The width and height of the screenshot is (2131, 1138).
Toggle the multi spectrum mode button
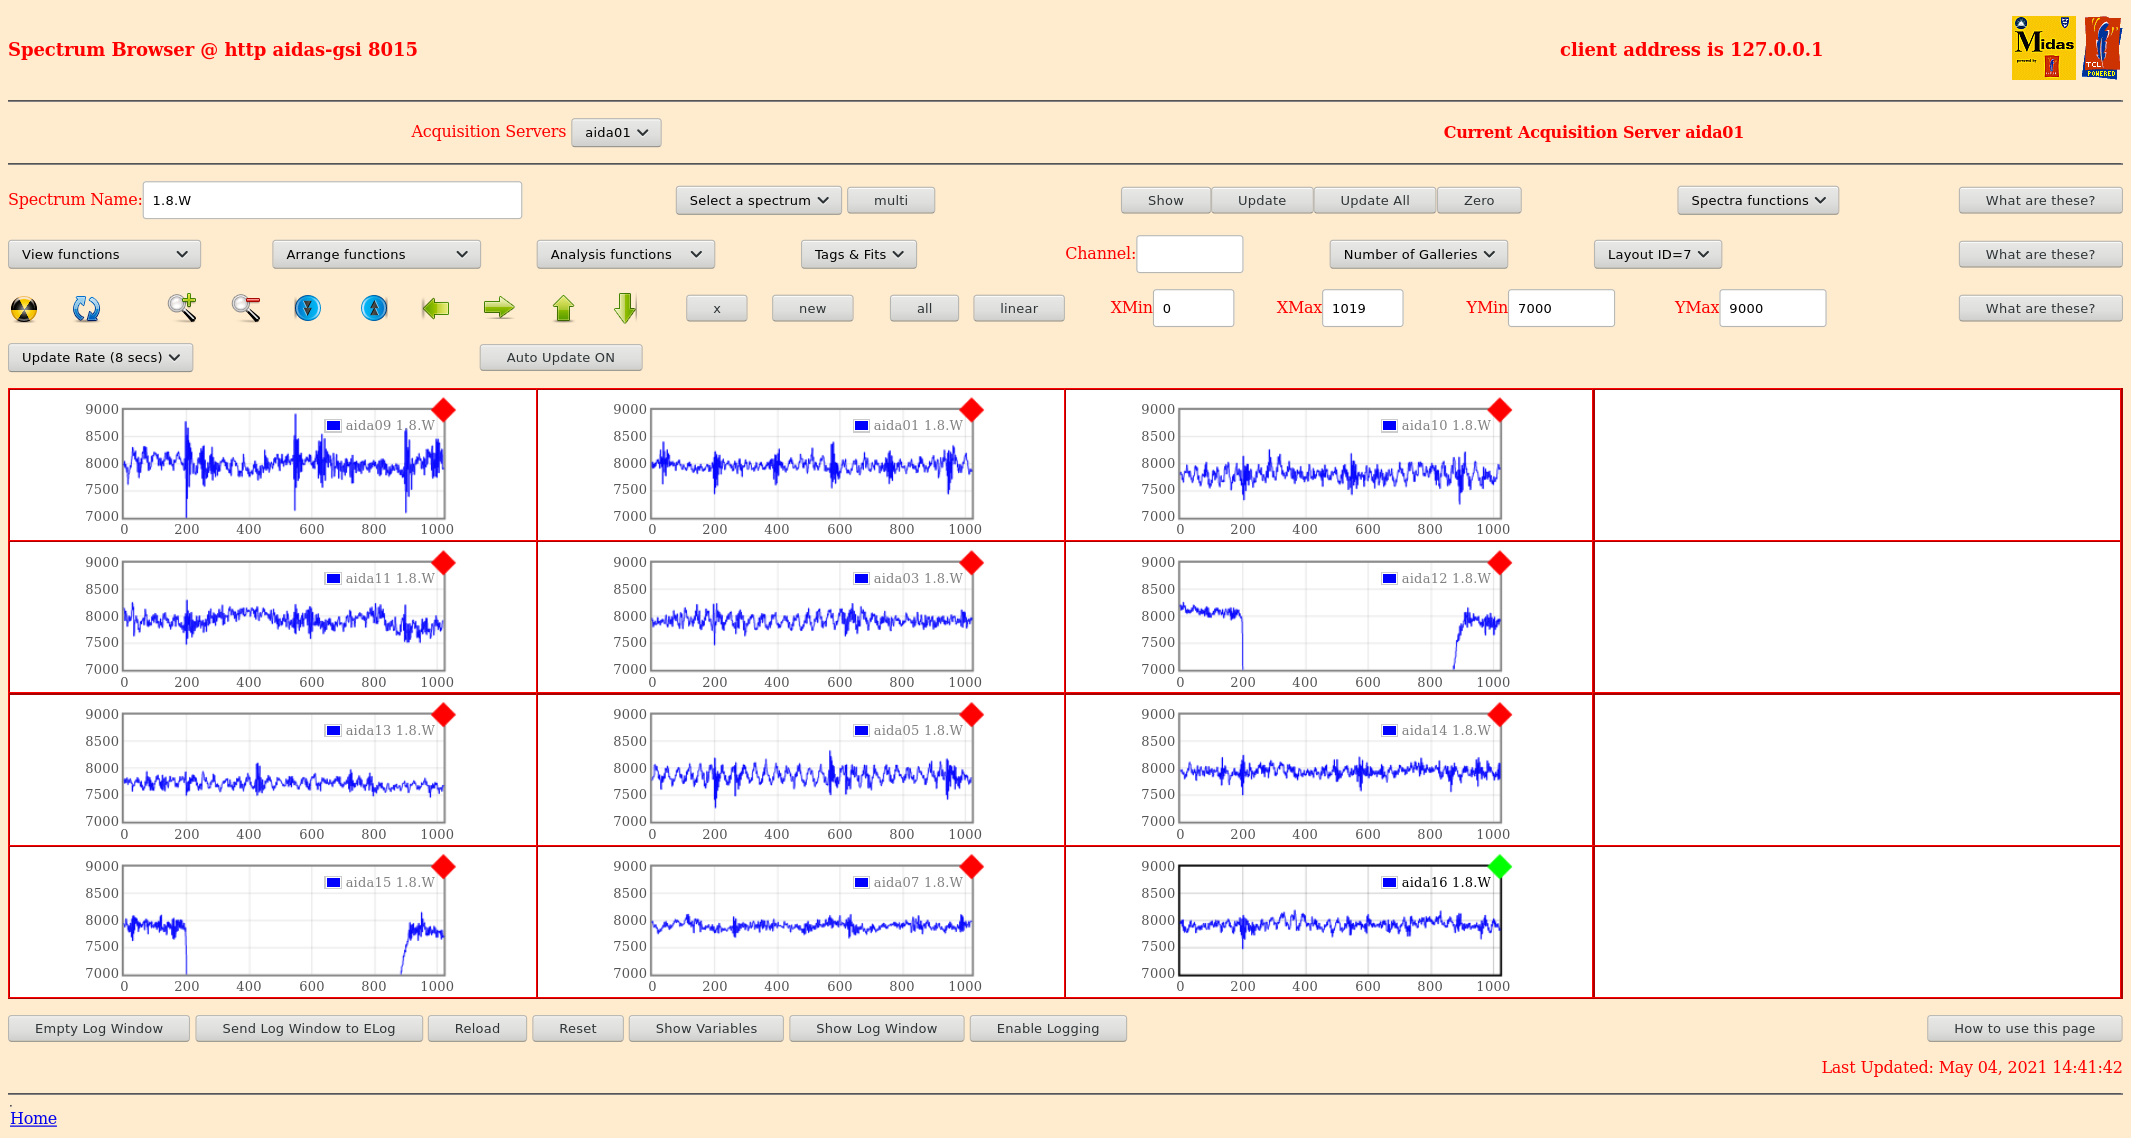tap(890, 200)
